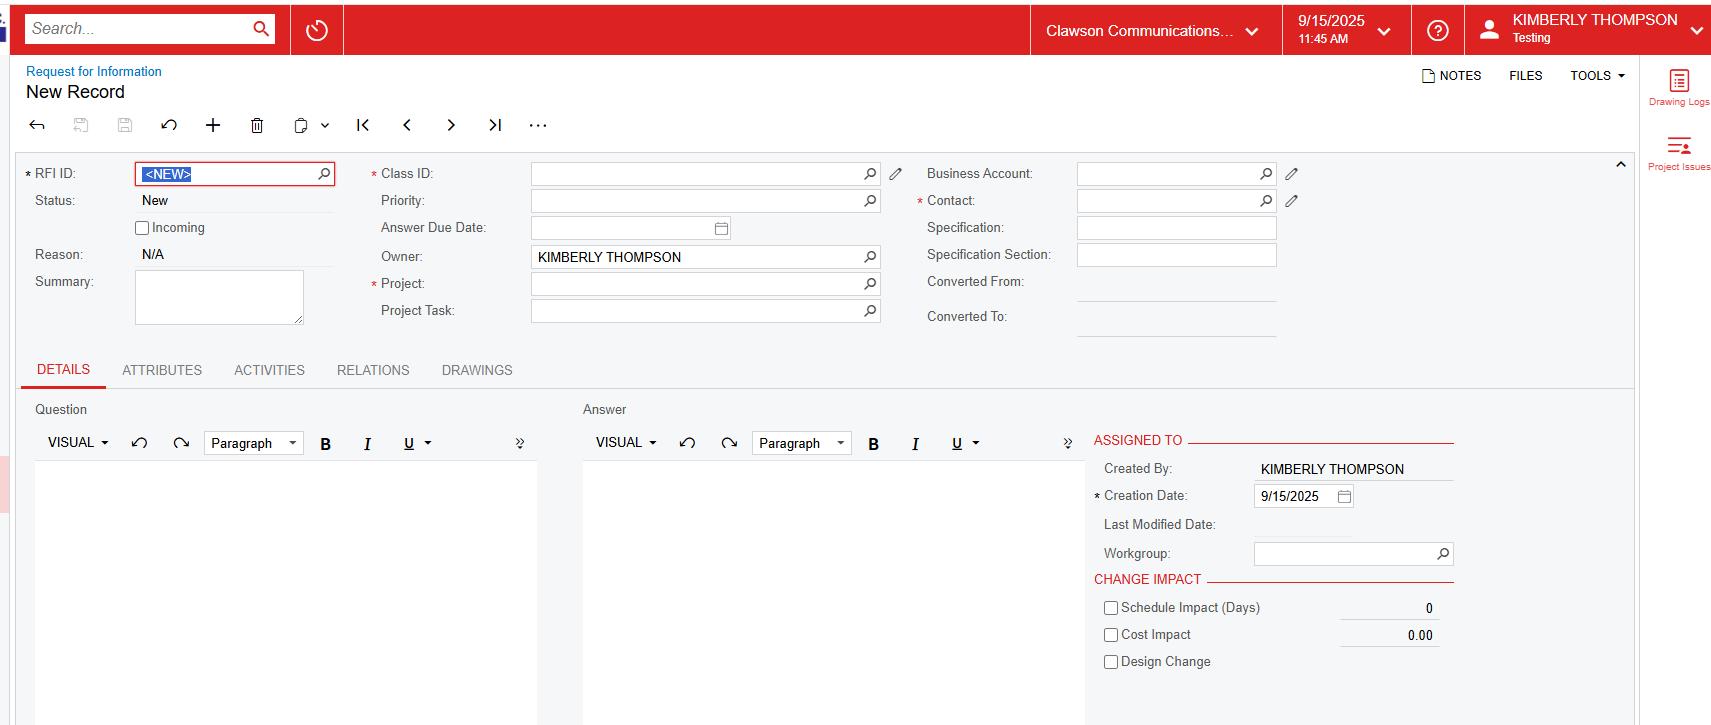1711x725 pixels.
Task: Go to the last record
Action: click(495, 125)
